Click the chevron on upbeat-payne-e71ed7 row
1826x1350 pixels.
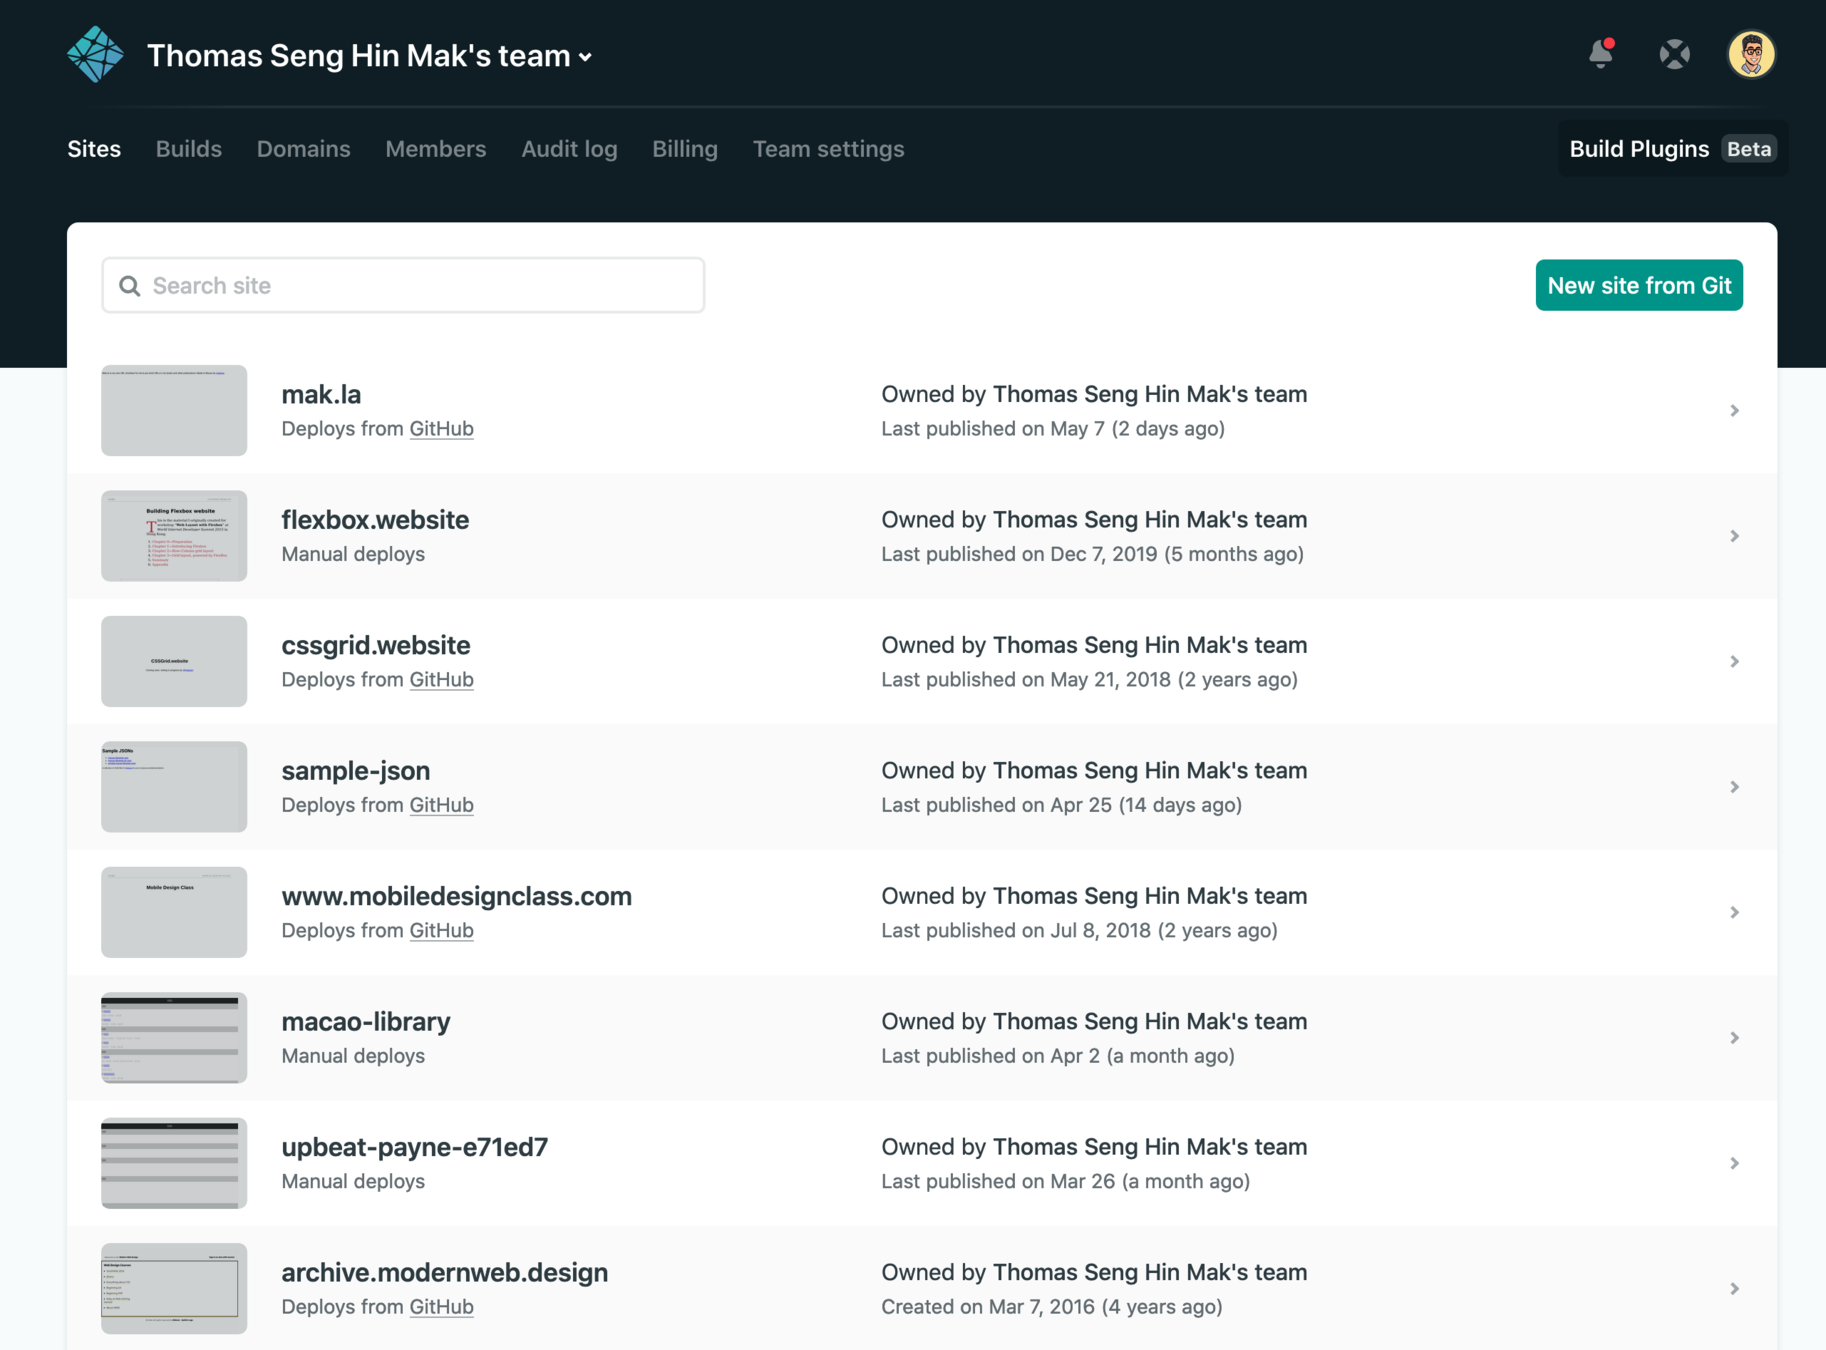[1735, 1164]
